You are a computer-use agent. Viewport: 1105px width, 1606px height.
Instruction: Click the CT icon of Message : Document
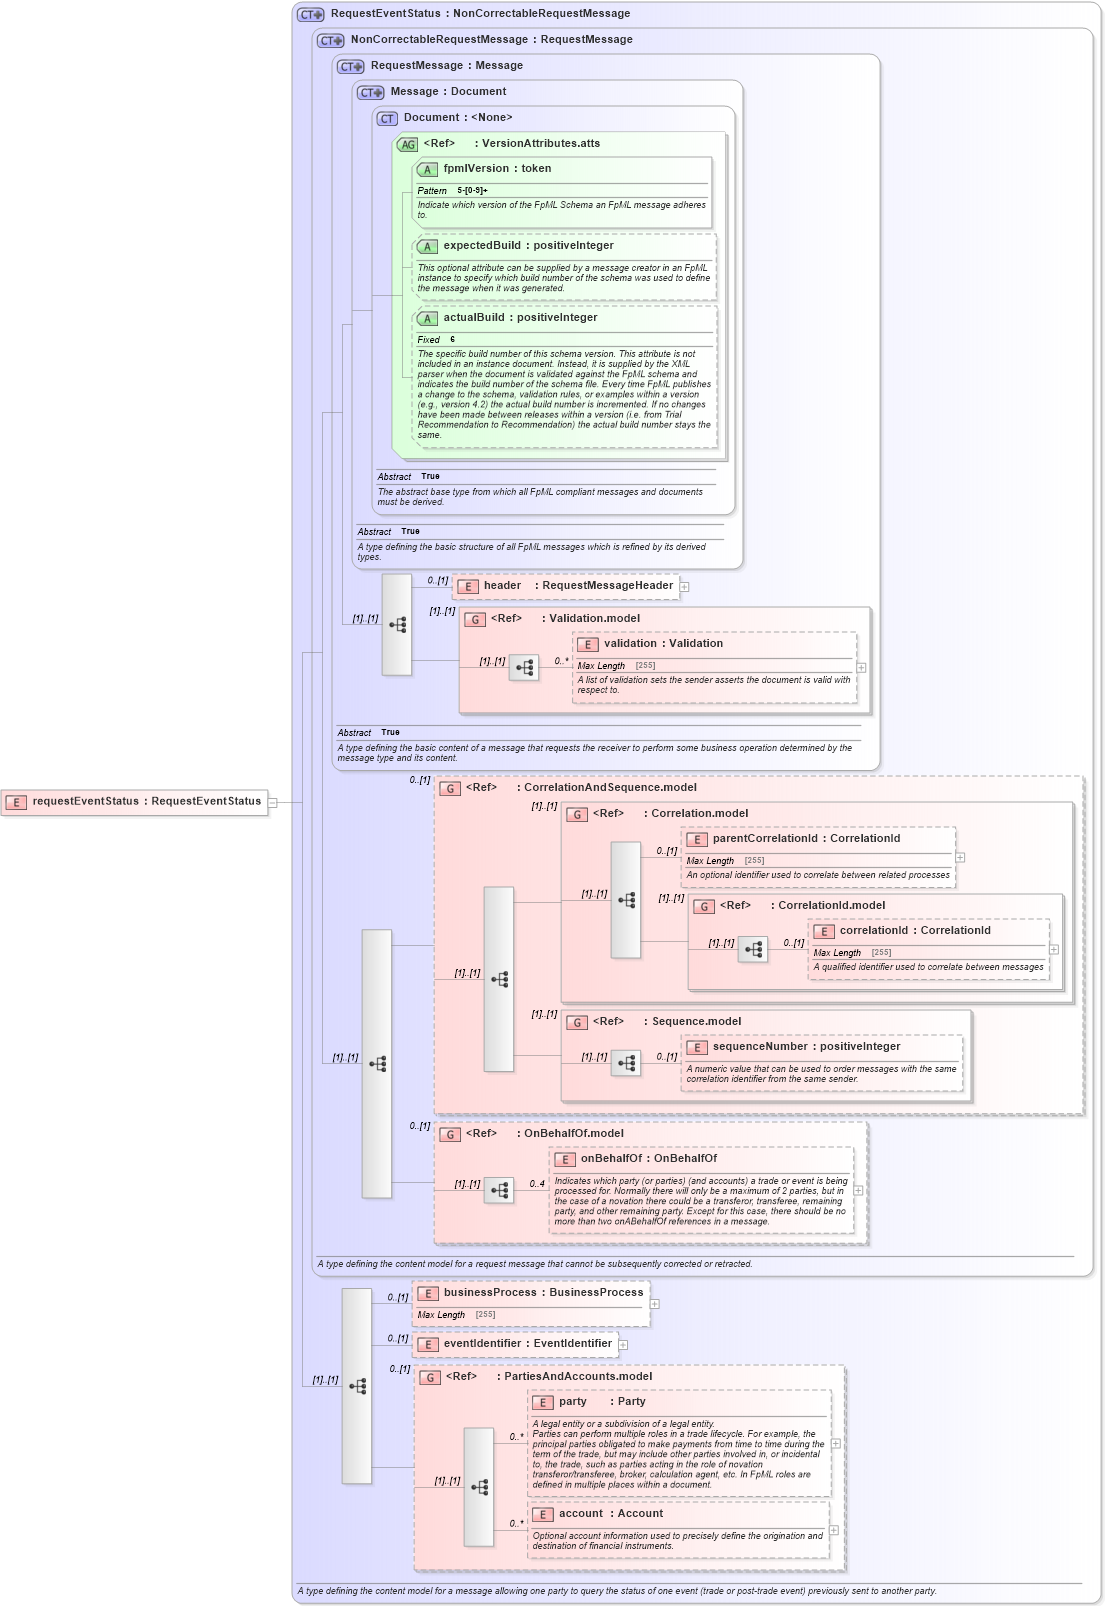(371, 93)
